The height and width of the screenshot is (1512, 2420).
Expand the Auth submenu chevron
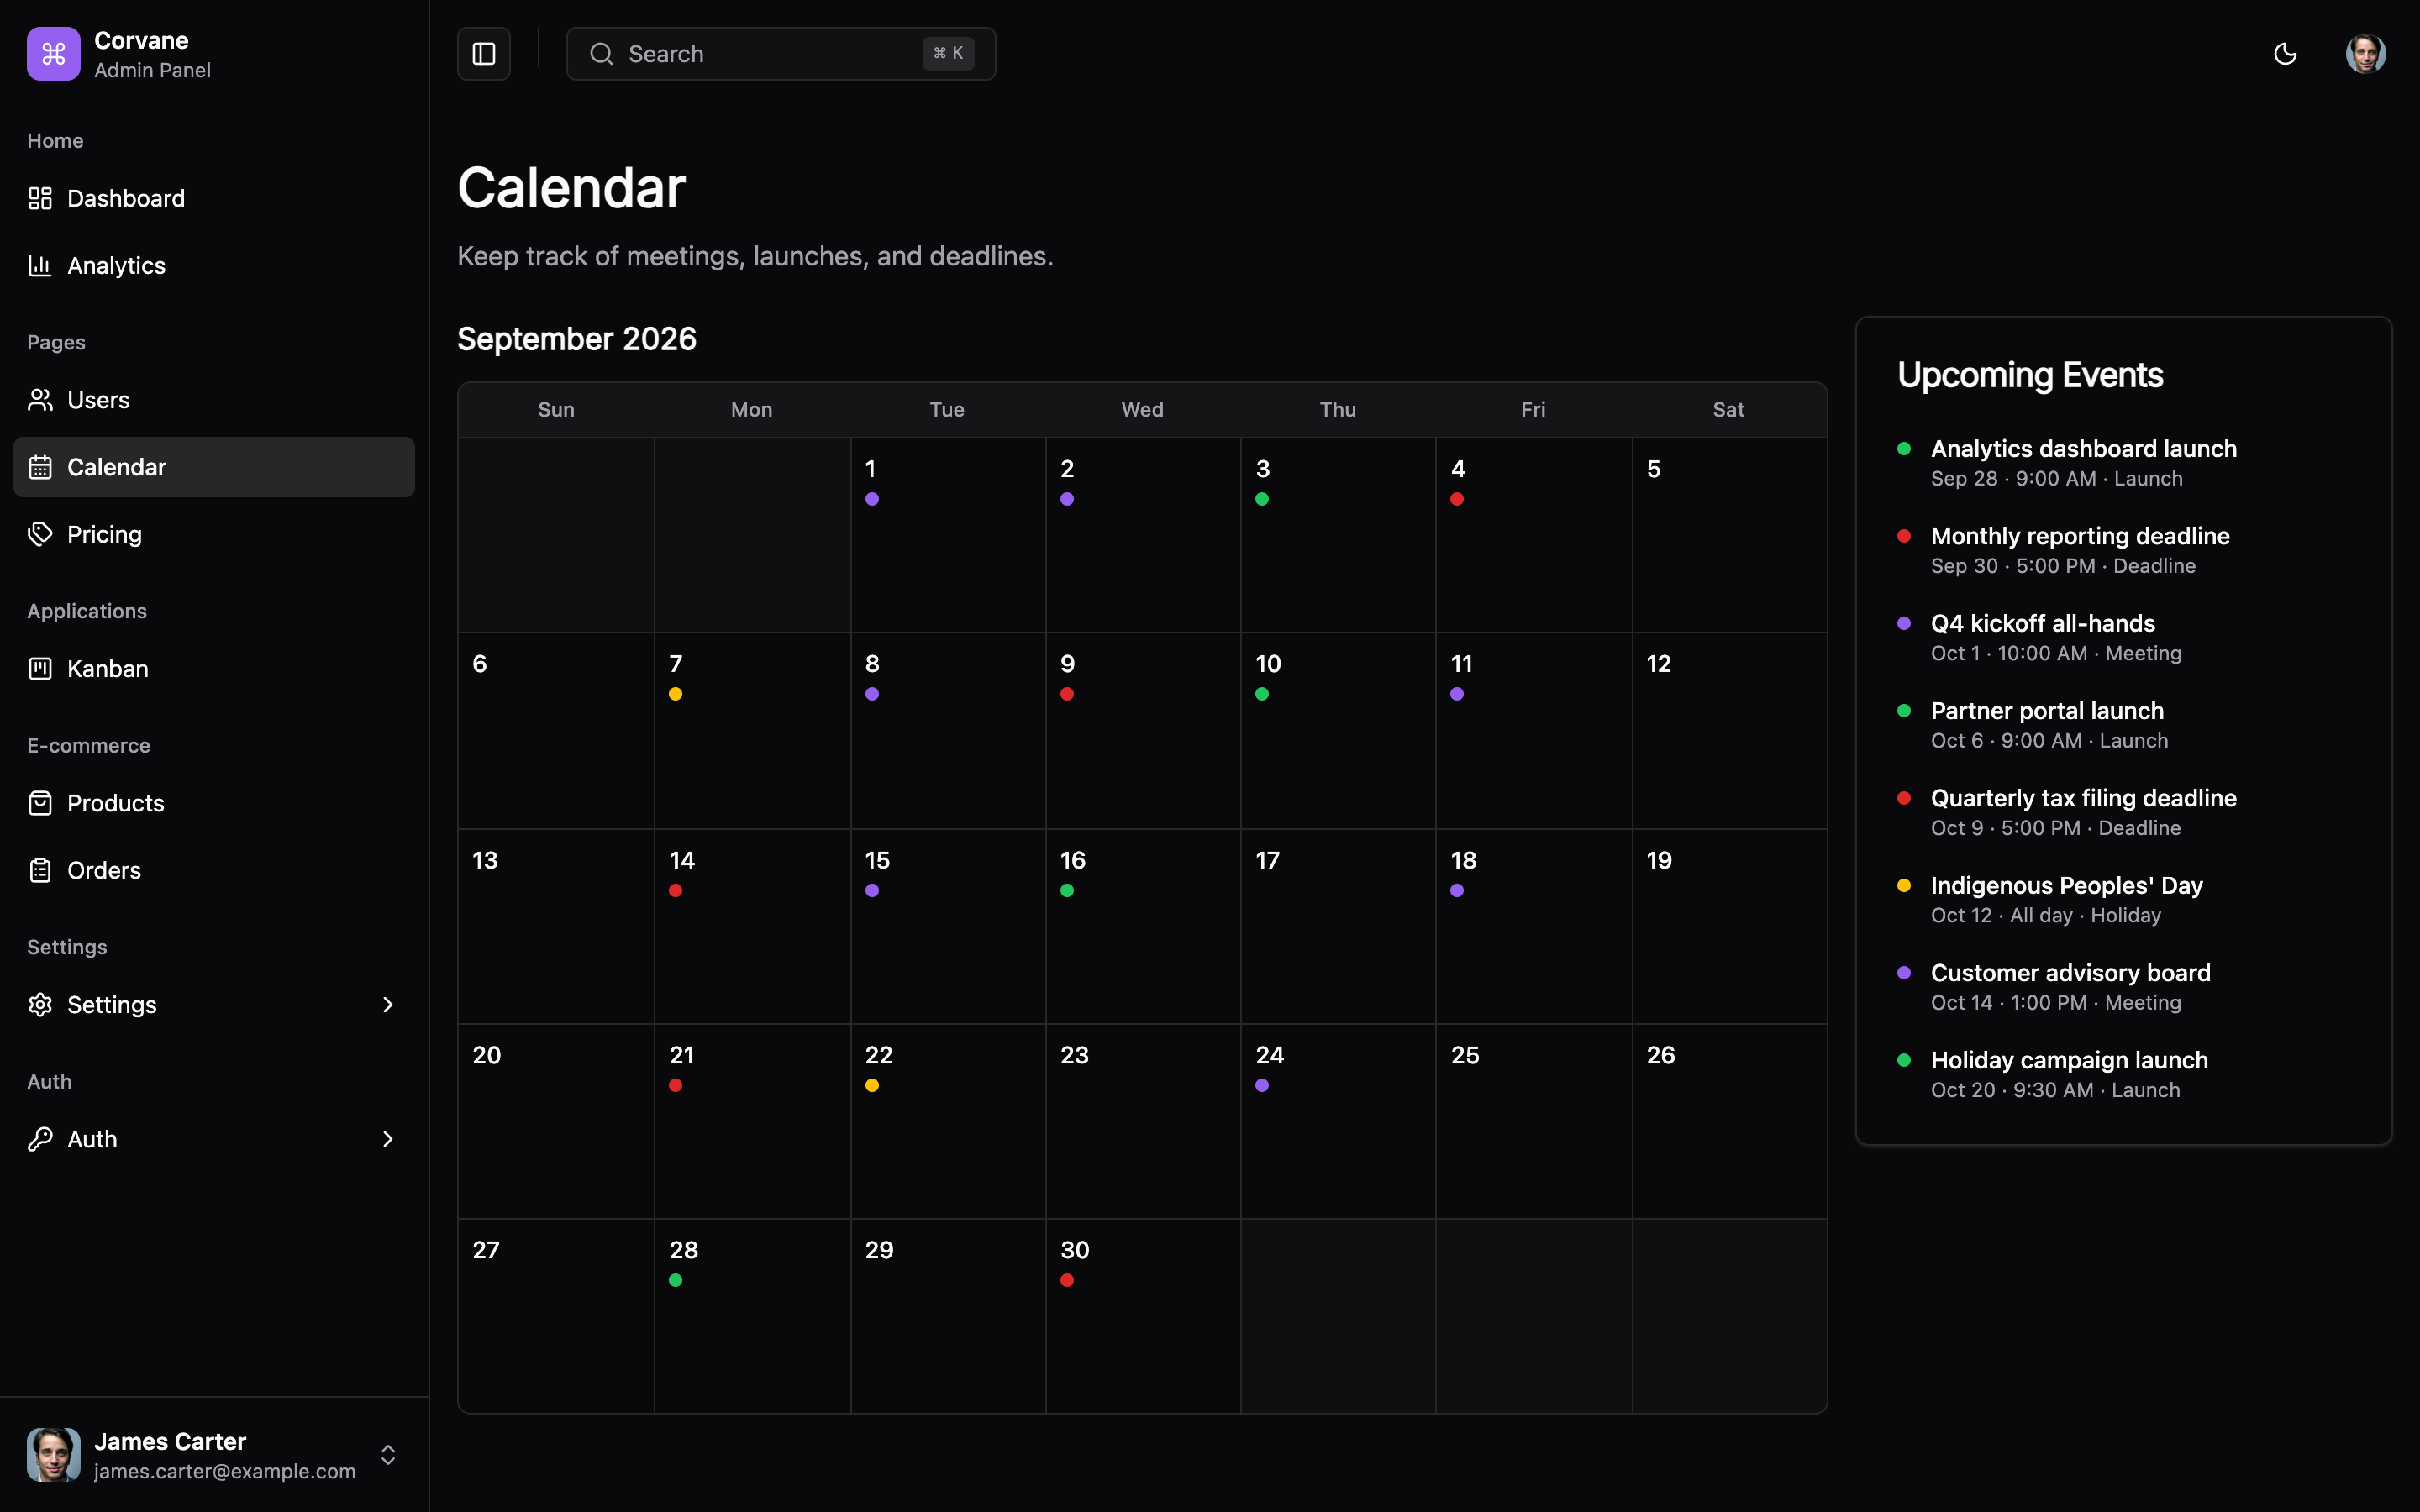388,1139
